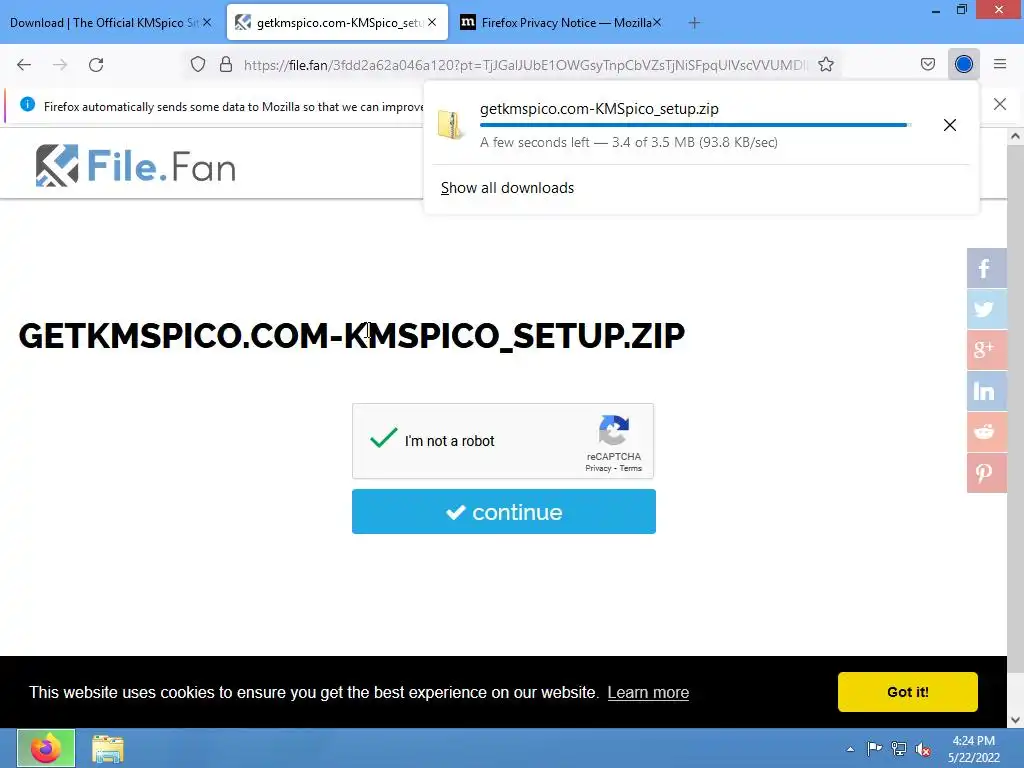Open network status tray icon

point(899,748)
